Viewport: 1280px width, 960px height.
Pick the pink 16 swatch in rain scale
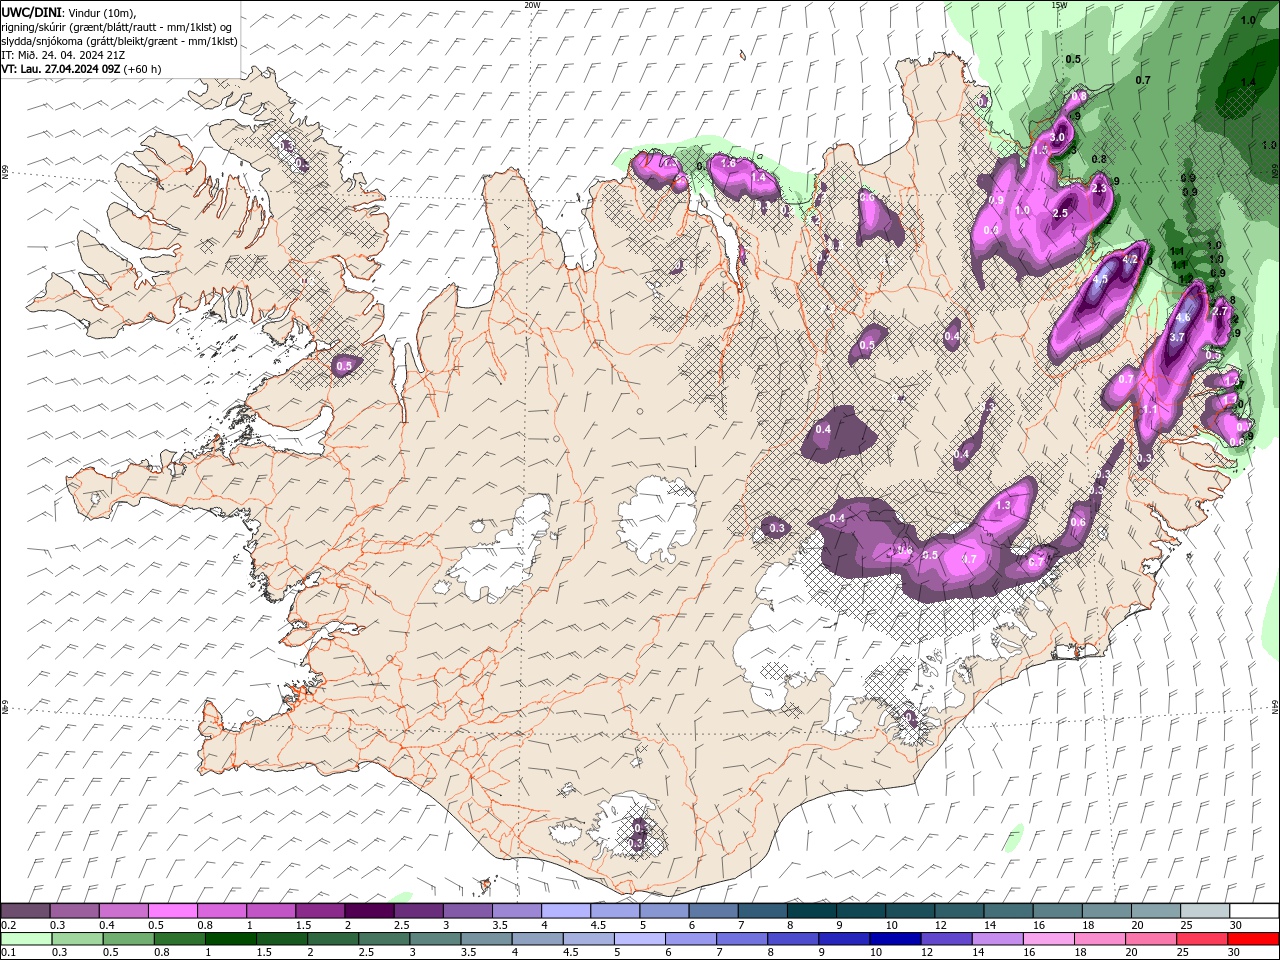coord(1047,939)
